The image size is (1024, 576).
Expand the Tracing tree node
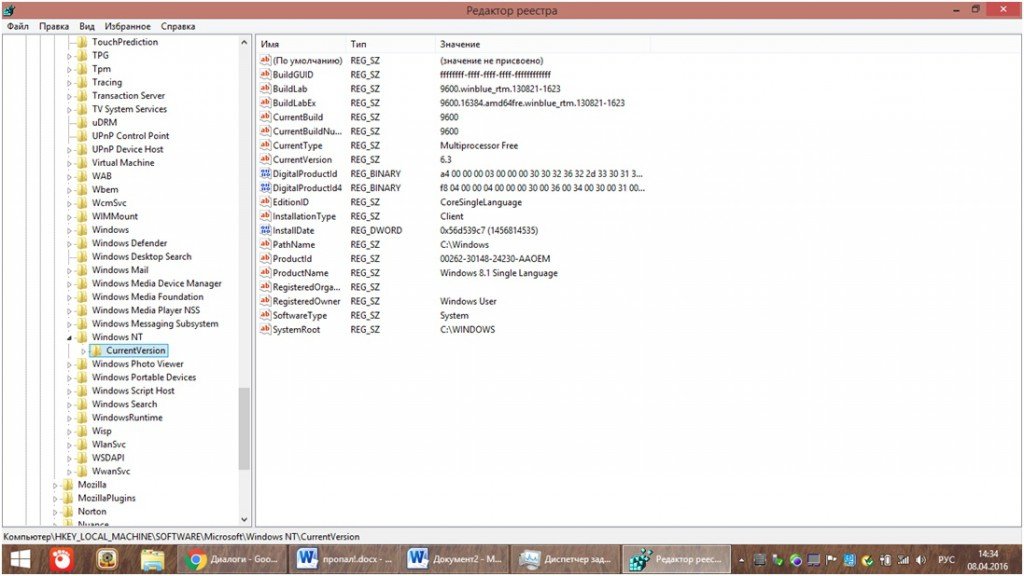click(x=69, y=83)
